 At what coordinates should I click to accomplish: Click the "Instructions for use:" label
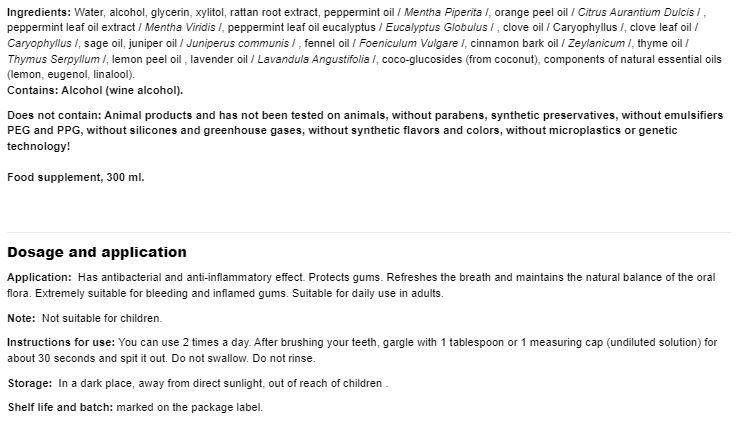pyautogui.click(x=56, y=342)
